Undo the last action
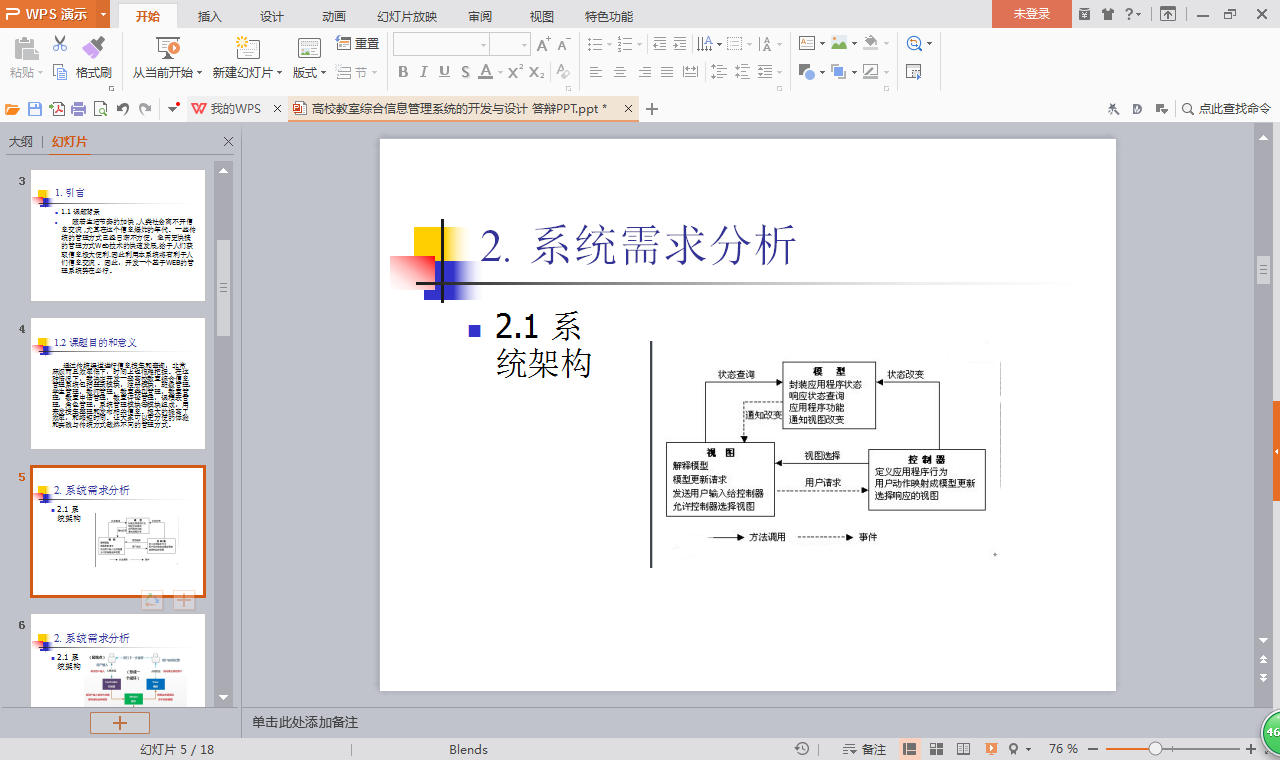 pyautogui.click(x=123, y=109)
